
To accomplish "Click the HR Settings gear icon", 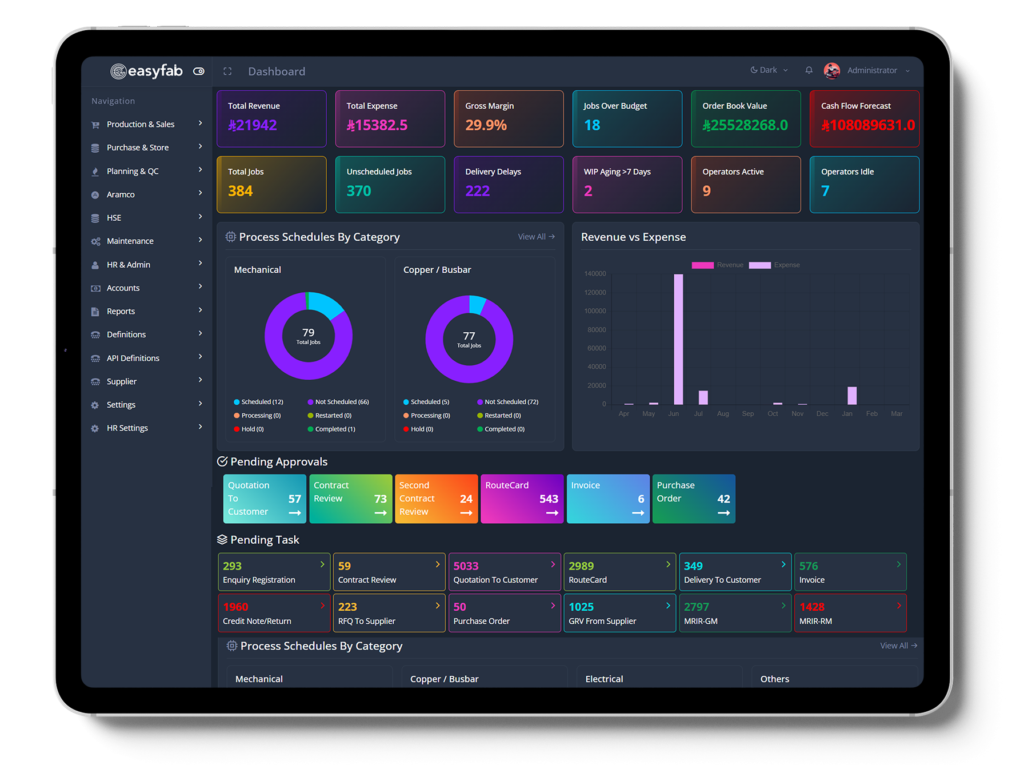I will [95, 429].
